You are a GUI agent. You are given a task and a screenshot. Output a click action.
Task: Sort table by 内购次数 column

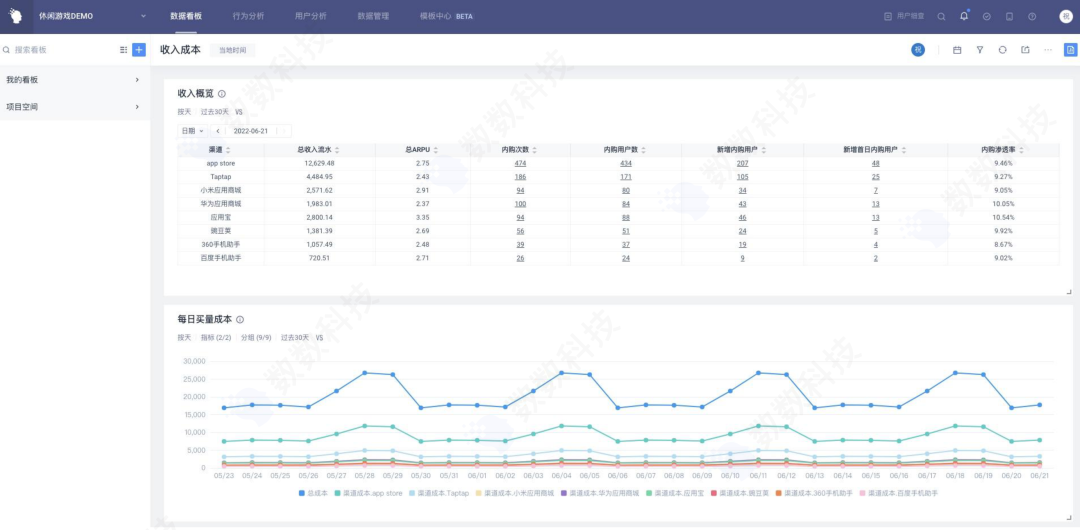pos(534,150)
